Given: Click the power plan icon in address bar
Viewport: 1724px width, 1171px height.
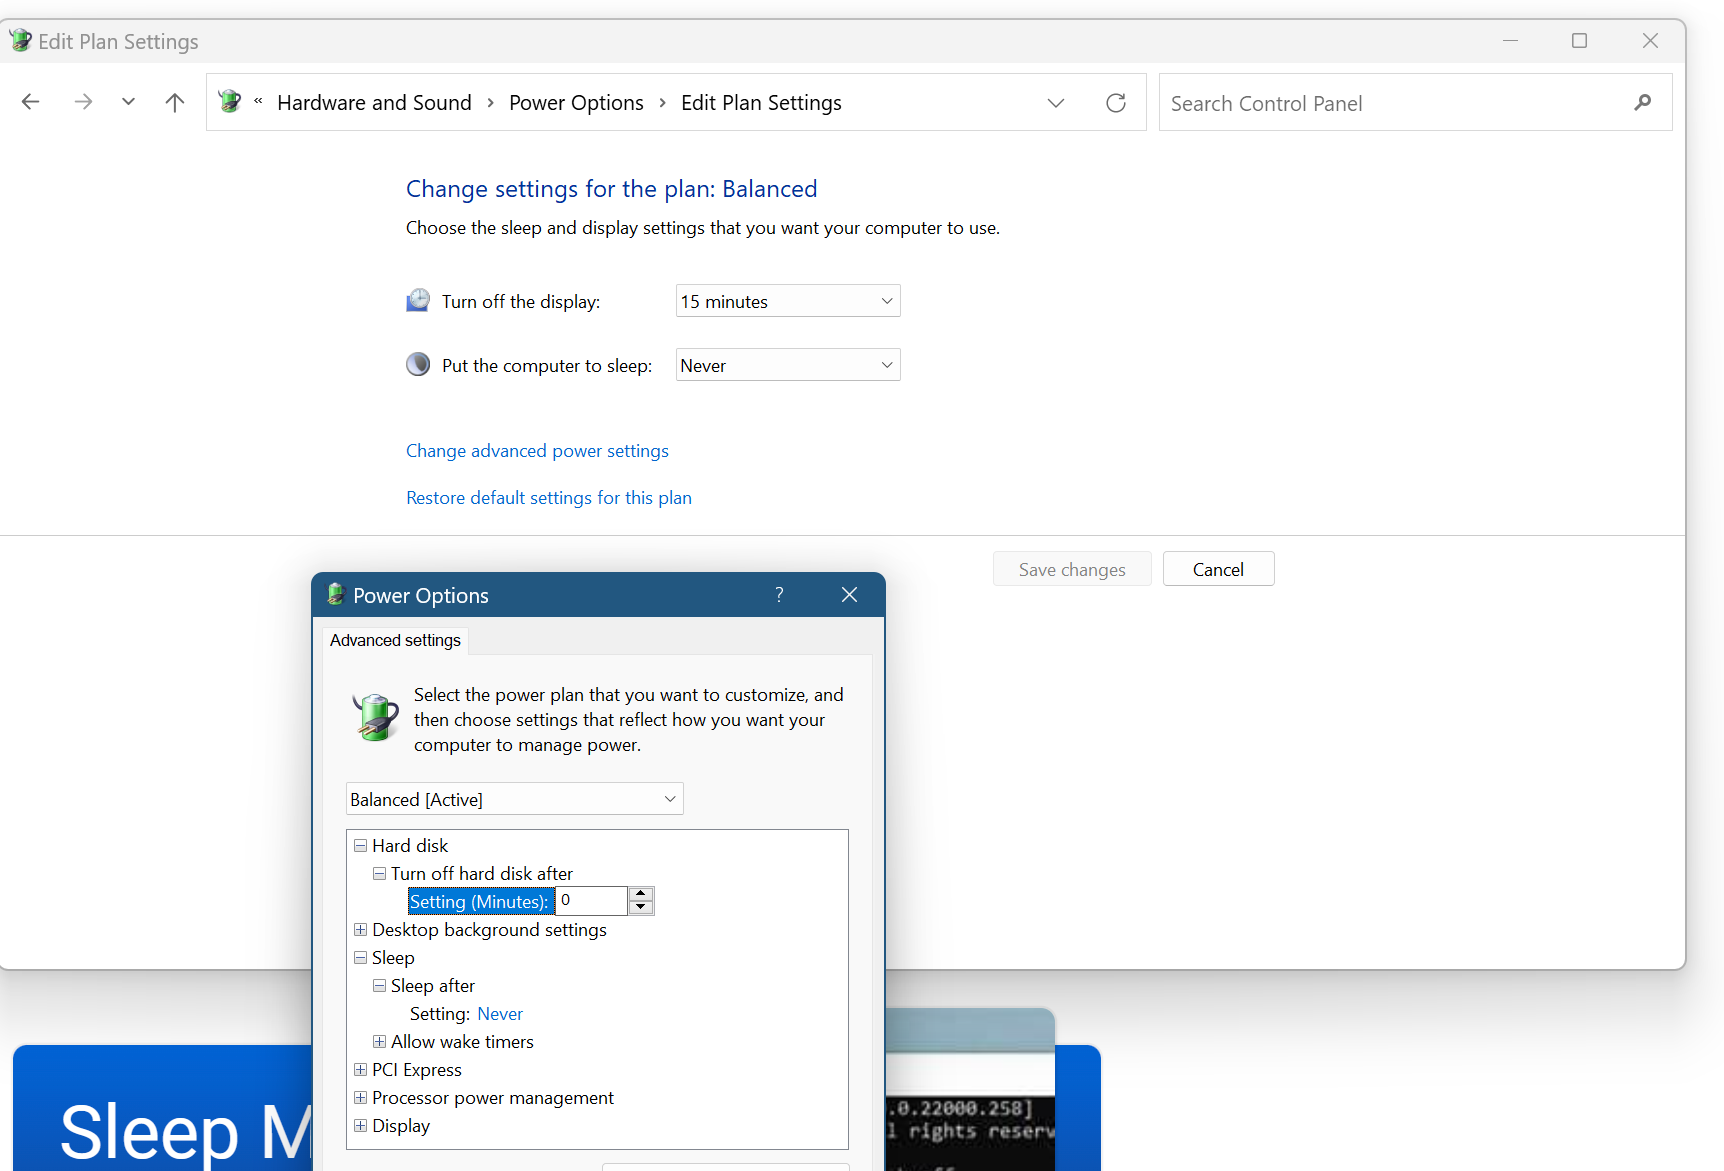Looking at the screenshot, I should click(x=229, y=101).
